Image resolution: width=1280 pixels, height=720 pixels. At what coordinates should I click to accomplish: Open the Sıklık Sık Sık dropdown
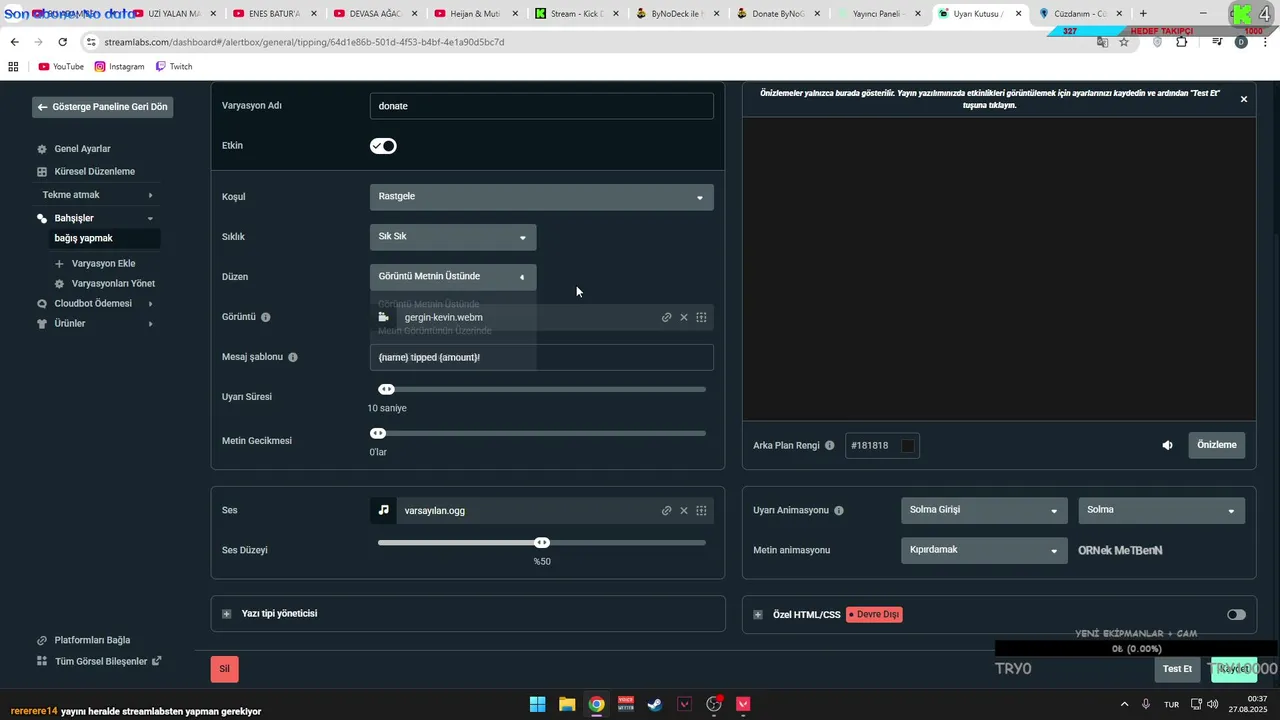coord(453,237)
